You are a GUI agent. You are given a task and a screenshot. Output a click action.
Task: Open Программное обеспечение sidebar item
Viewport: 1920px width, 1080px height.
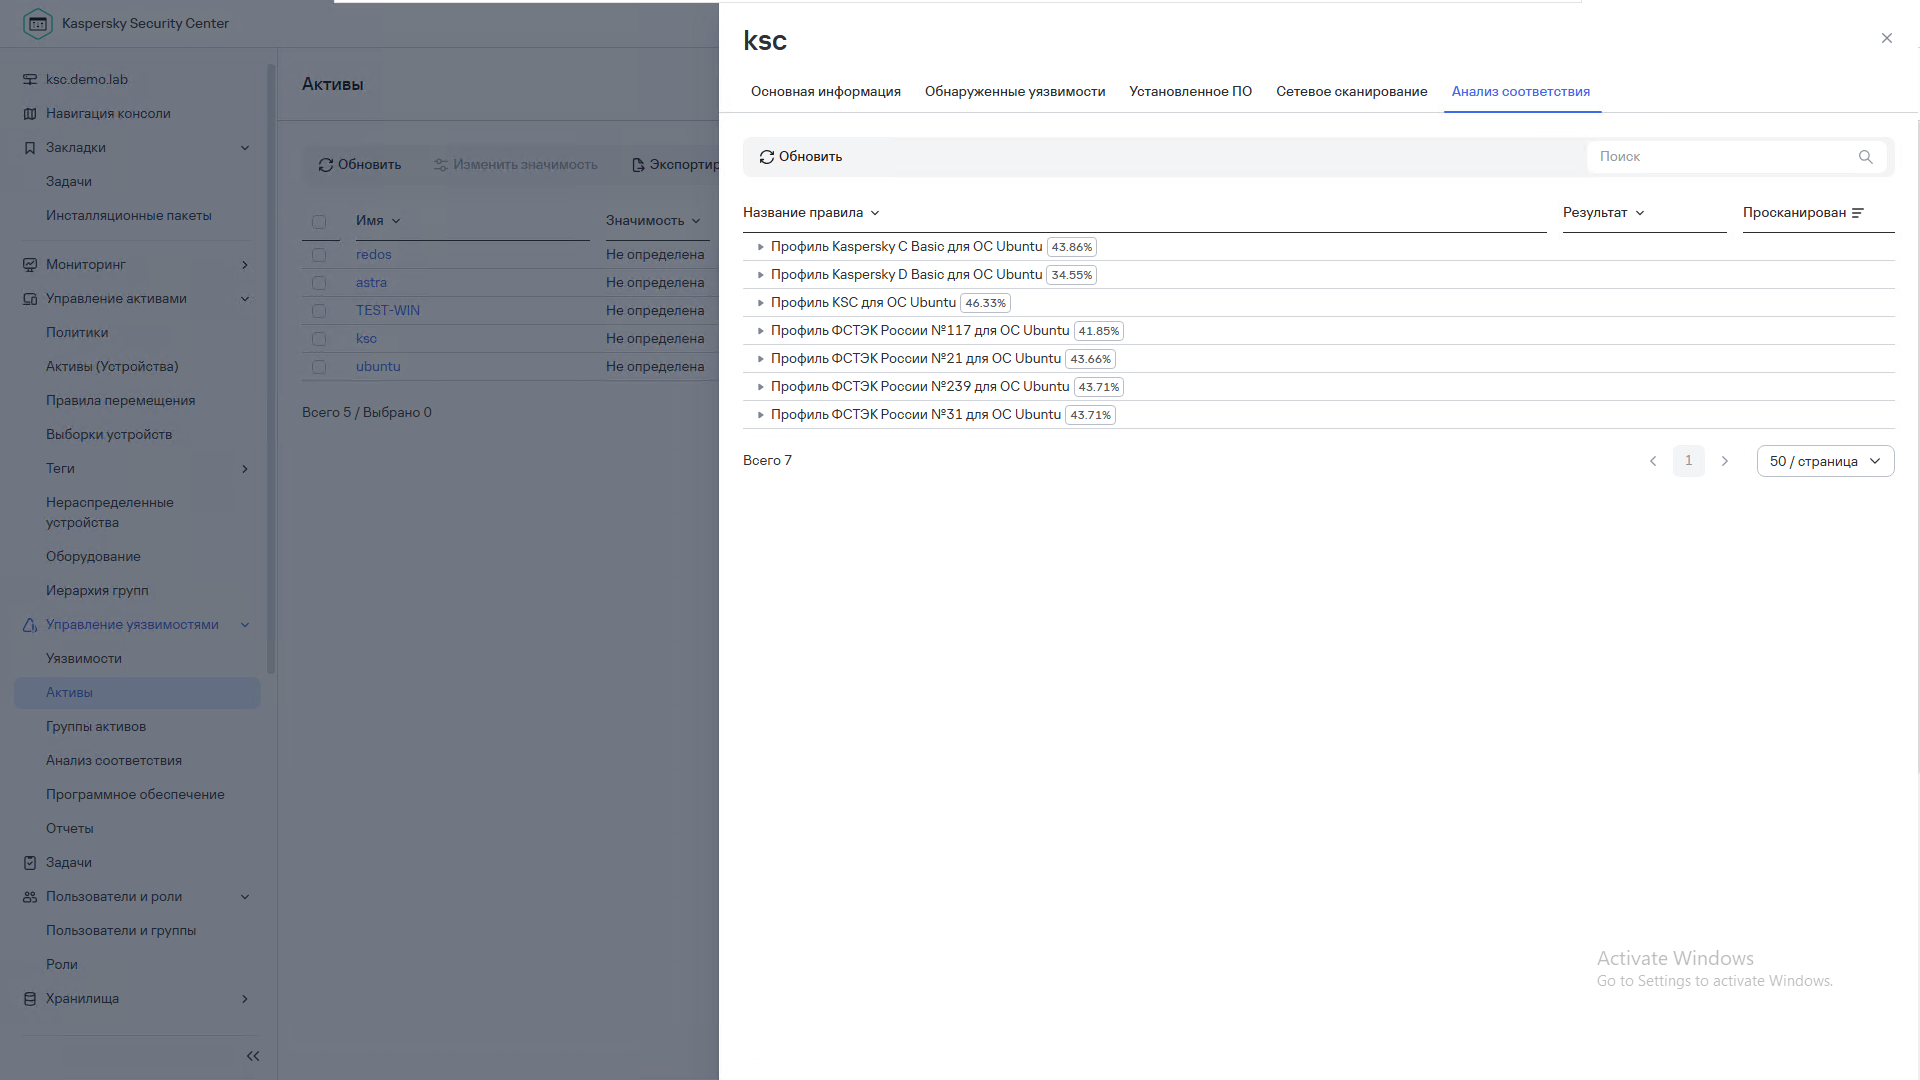(x=135, y=795)
